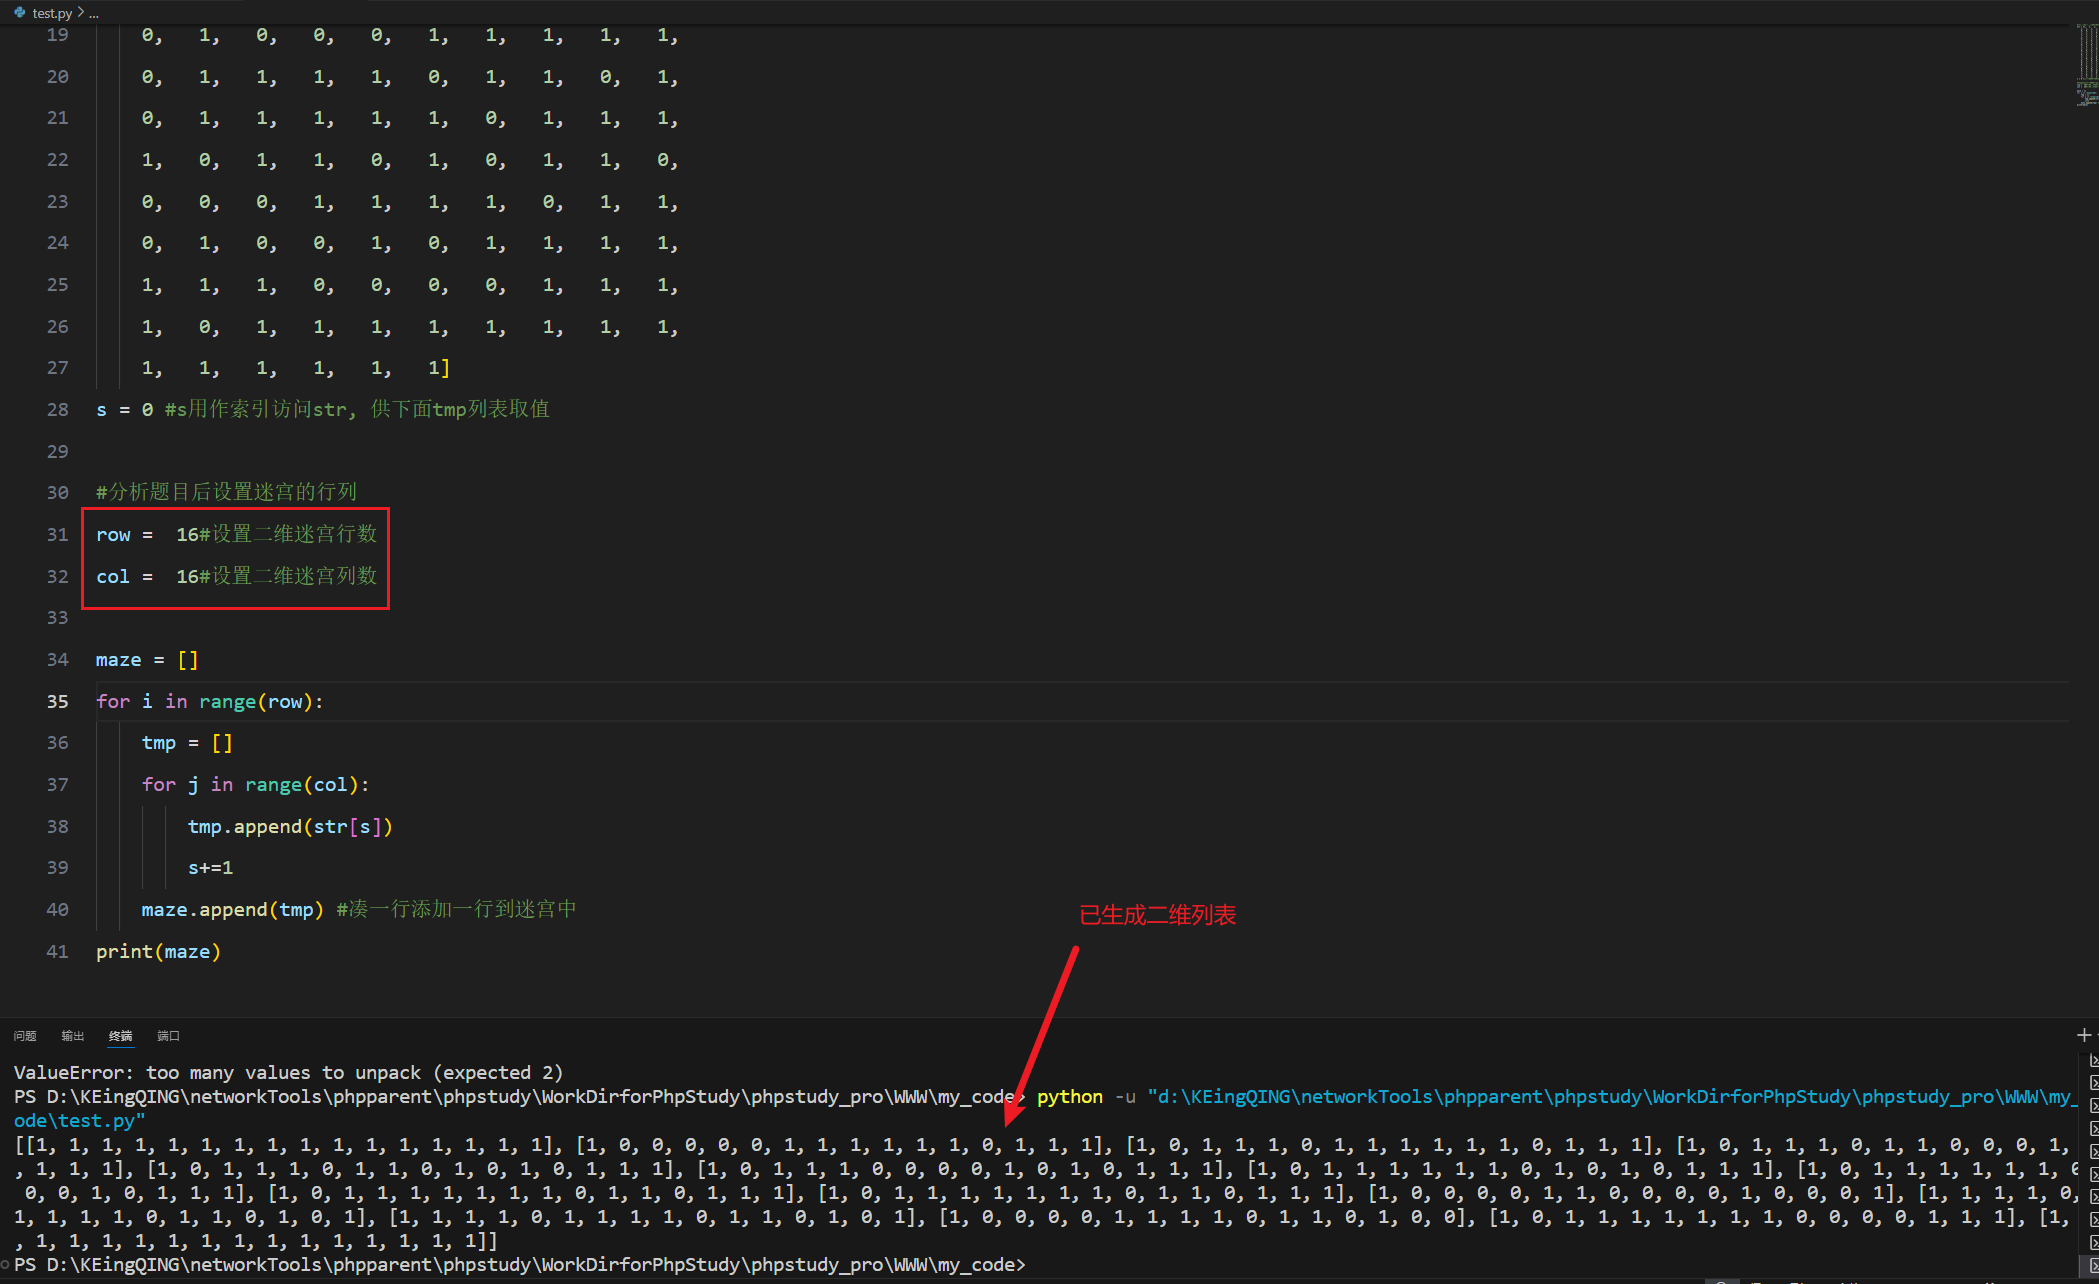Select the topmost terminal instance icon
Screen dimensions: 2099x1284
pyautogui.click(x=2094, y=1060)
